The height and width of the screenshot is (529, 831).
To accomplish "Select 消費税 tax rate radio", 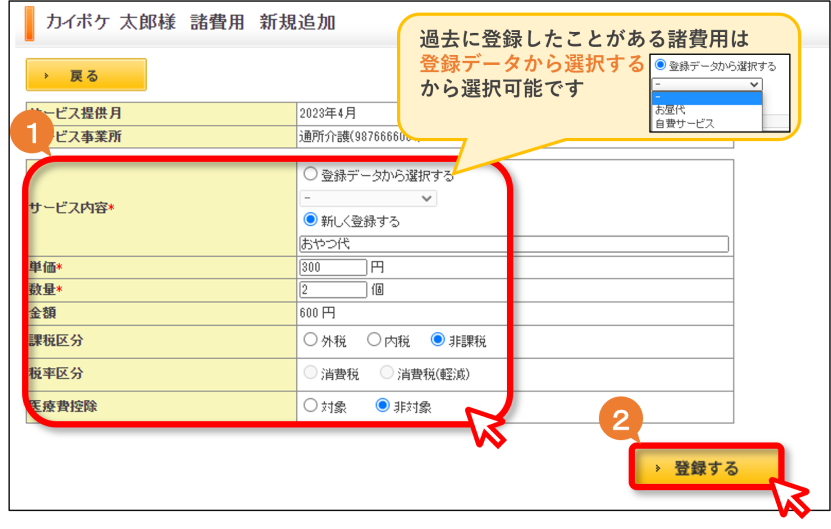I will tap(311, 373).
